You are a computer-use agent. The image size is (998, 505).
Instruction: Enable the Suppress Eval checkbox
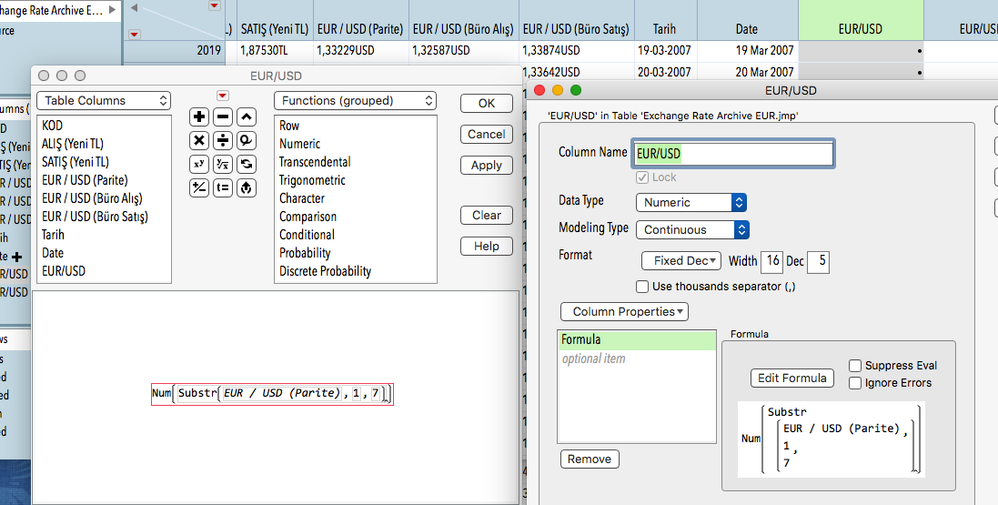[855, 366]
